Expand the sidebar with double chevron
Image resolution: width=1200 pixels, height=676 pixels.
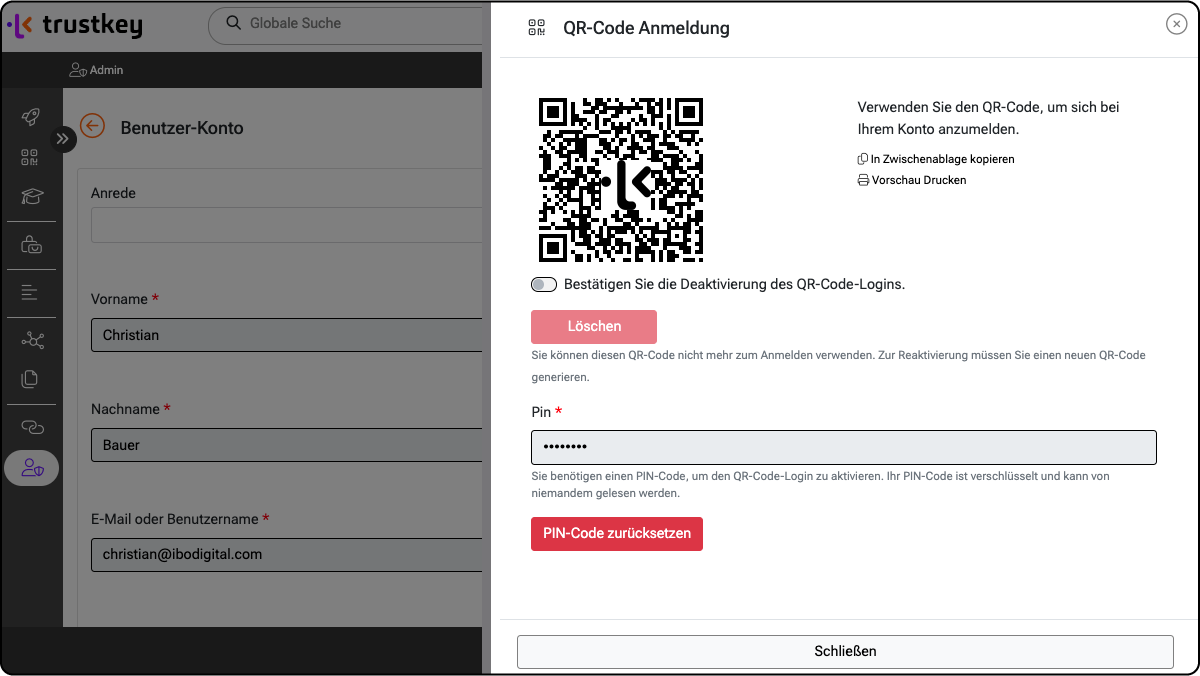pyautogui.click(x=63, y=139)
